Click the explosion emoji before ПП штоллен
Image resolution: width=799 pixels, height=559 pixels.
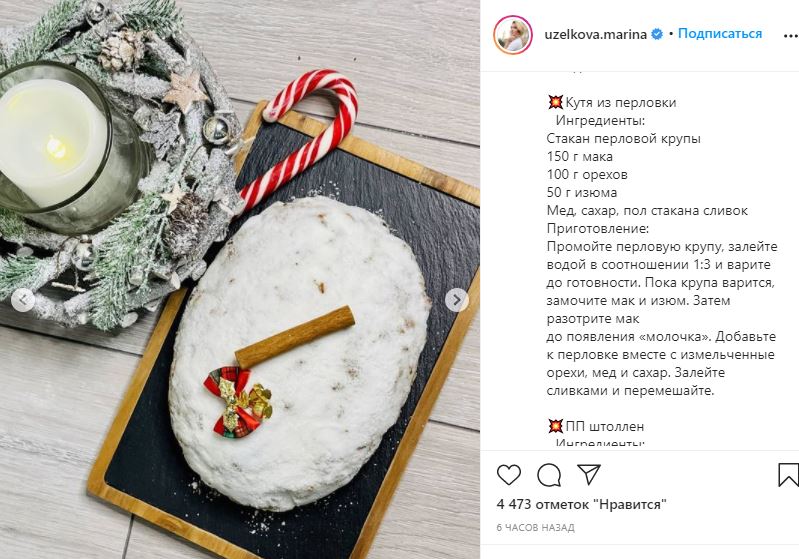click(555, 426)
